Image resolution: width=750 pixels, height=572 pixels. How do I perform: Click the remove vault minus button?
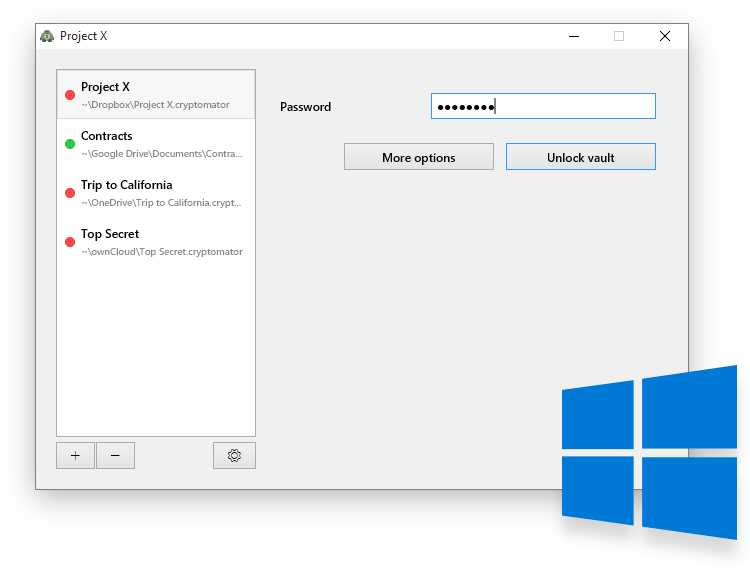click(115, 455)
